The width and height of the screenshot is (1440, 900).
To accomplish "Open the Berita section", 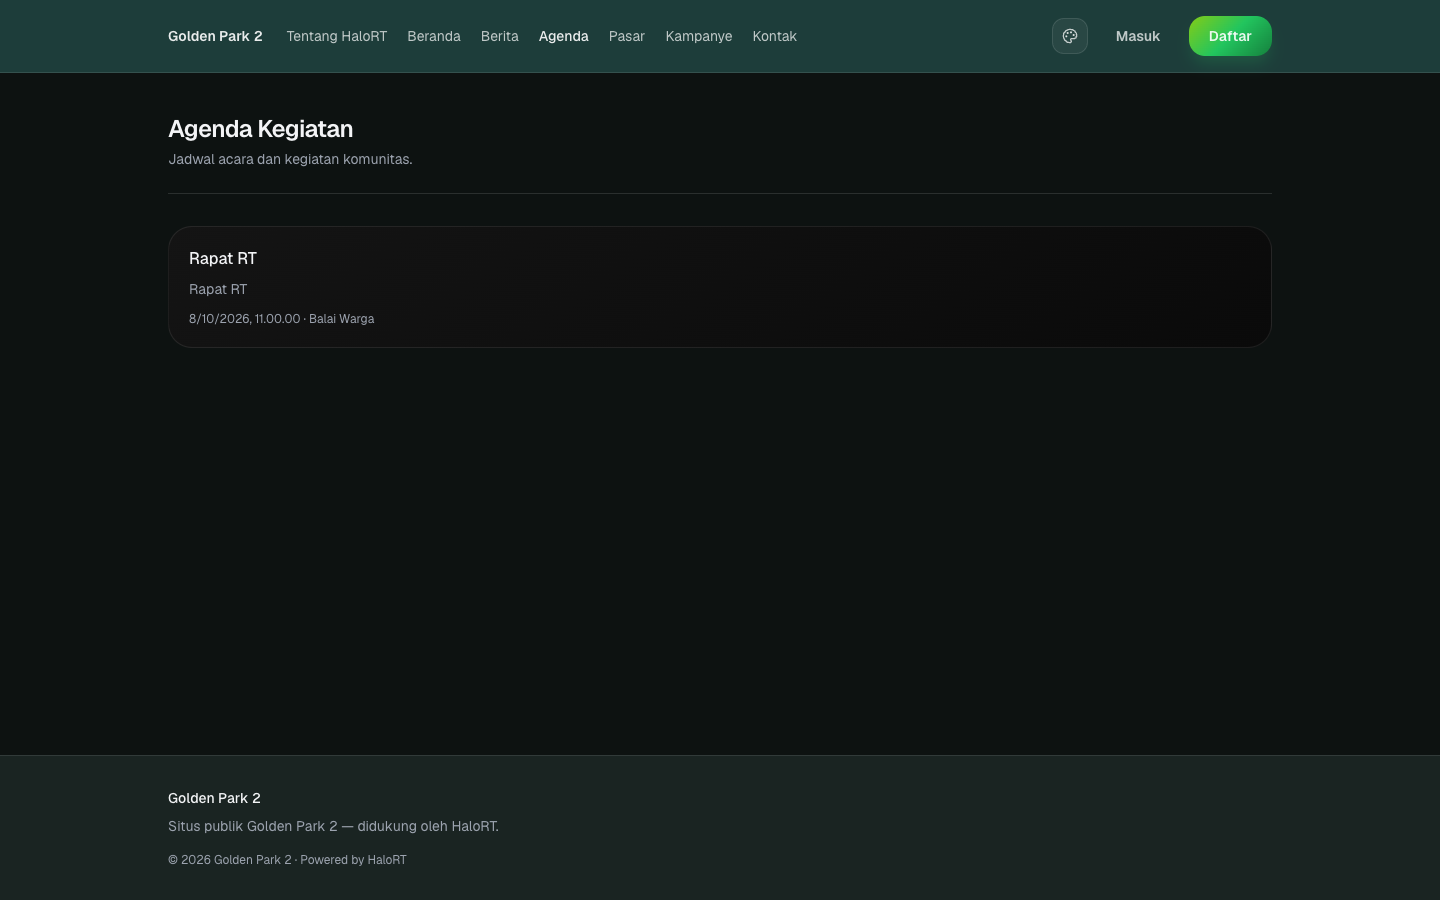I will (x=500, y=36).
